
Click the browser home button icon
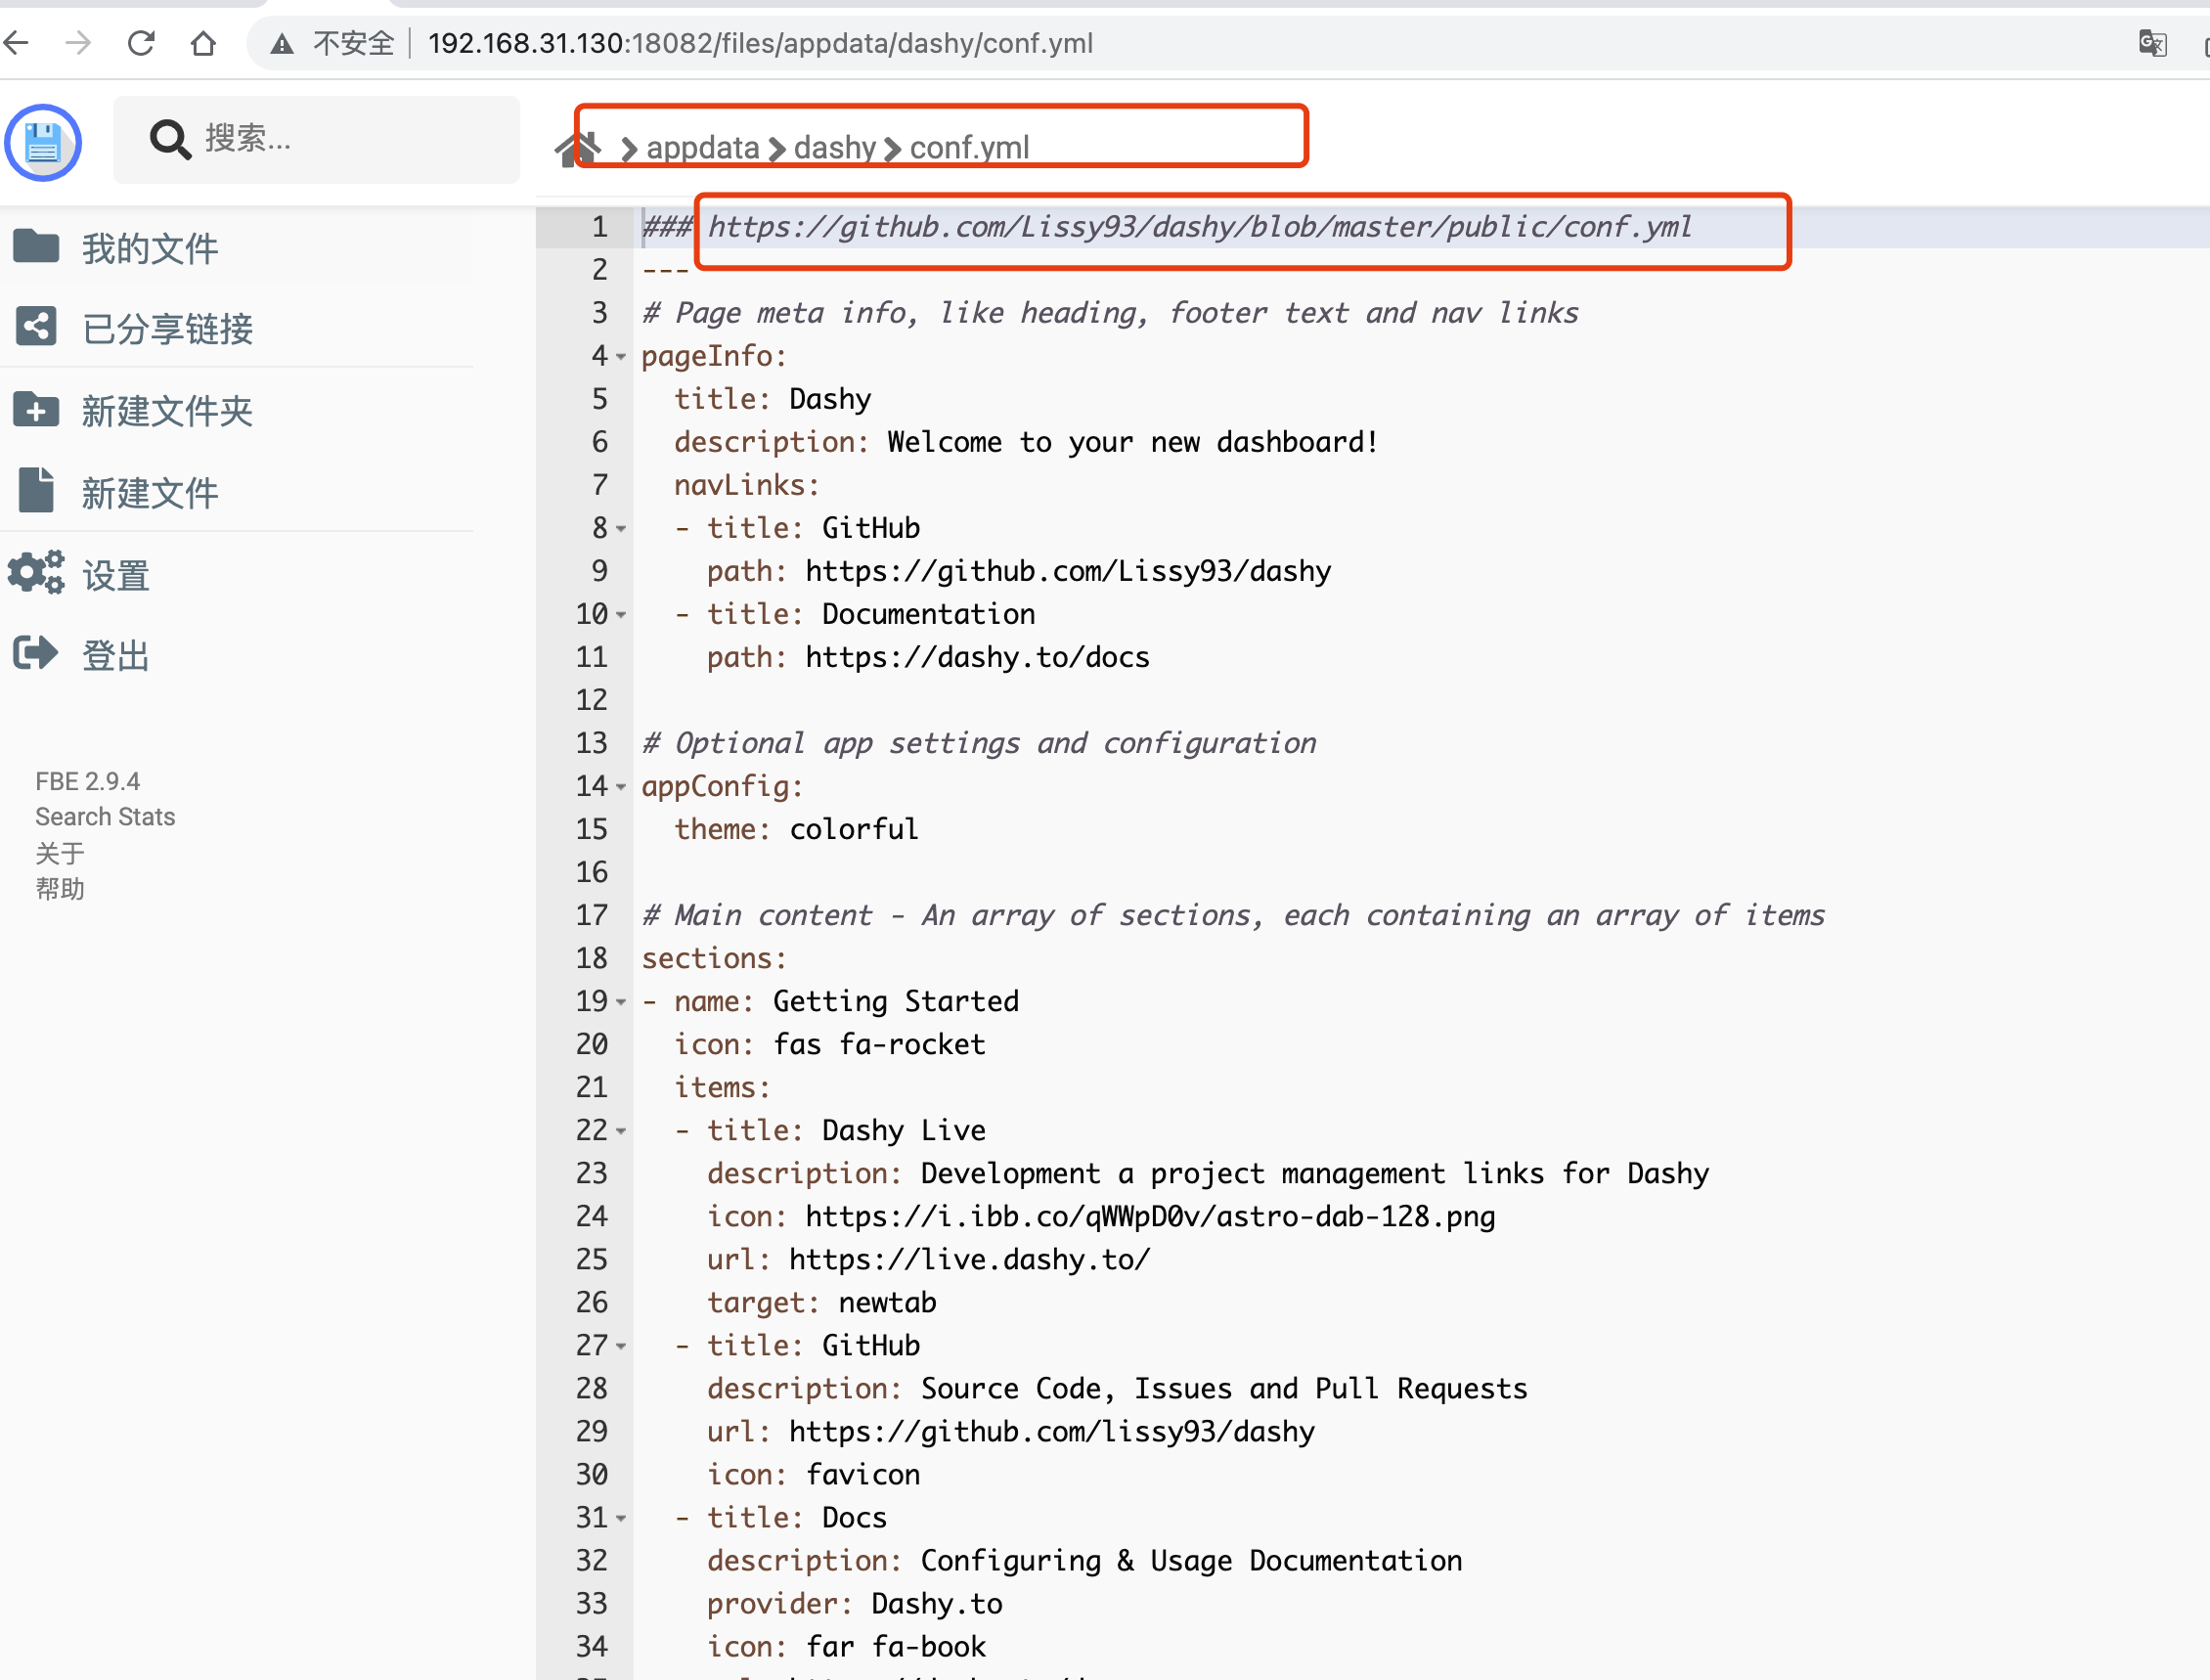(203, 43)
